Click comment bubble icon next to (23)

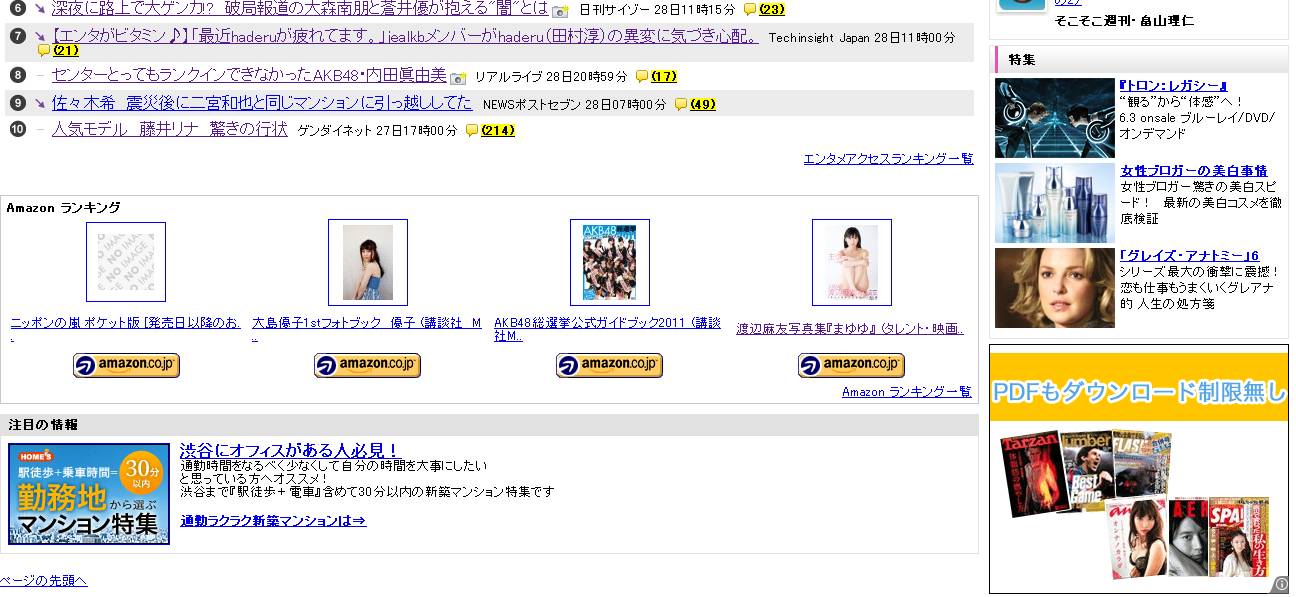coord(750,10)
